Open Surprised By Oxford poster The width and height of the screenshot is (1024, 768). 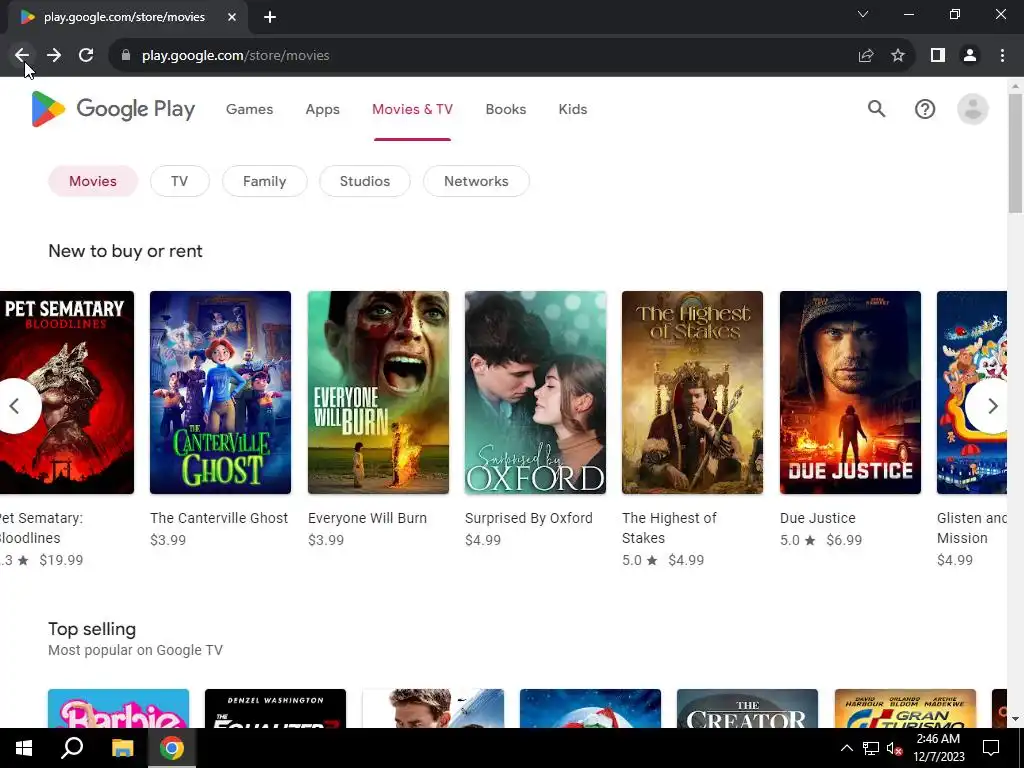click(536, 392)
